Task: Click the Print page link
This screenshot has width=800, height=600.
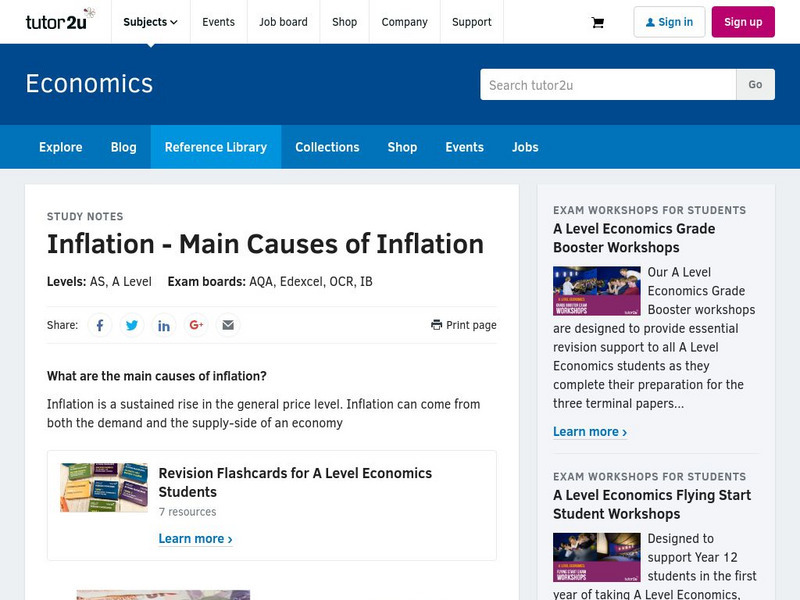Action: coord(463,325)
